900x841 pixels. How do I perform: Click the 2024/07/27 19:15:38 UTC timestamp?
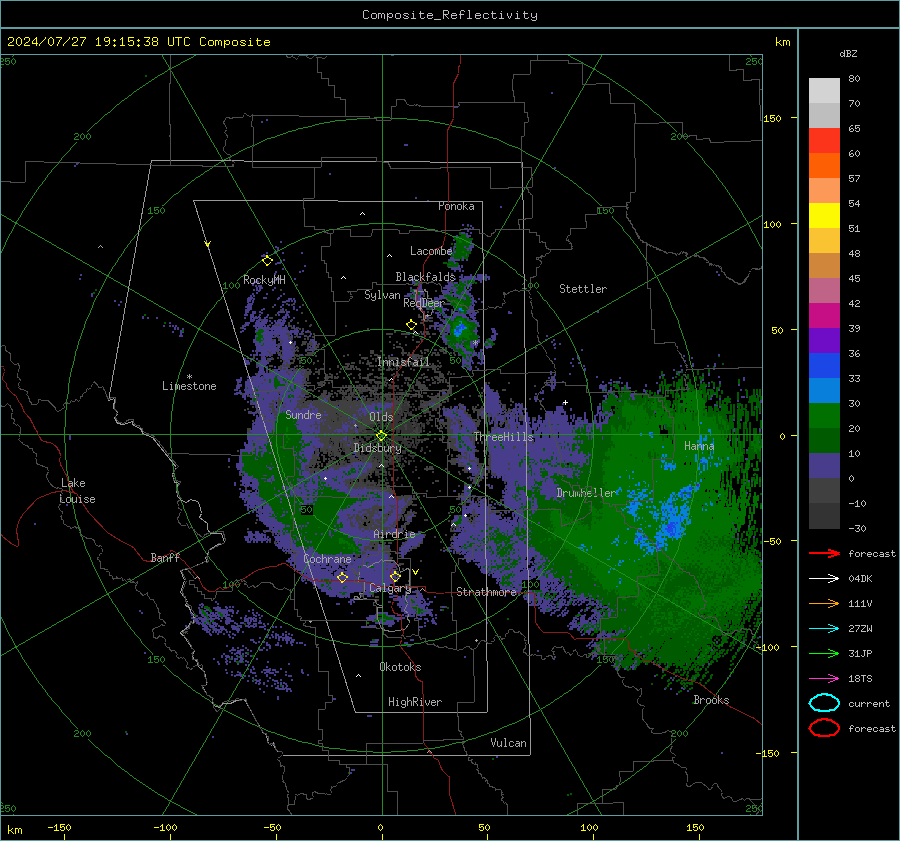pos(99,42)
